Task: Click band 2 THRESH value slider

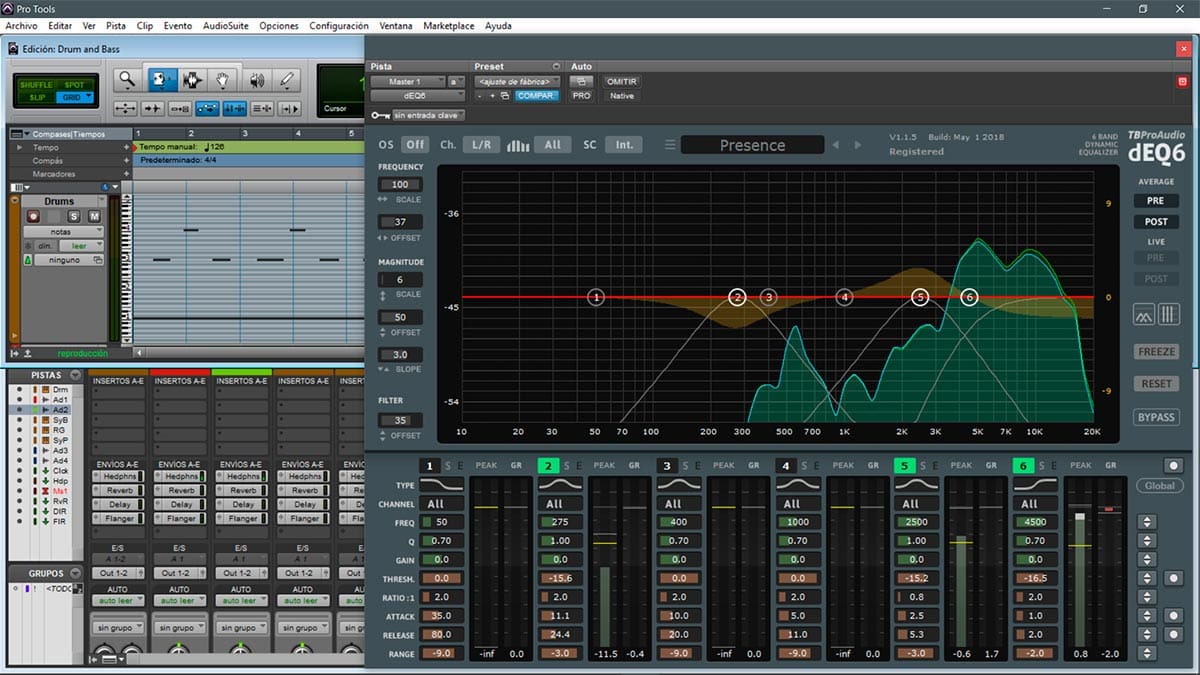Action: (562, 578)
